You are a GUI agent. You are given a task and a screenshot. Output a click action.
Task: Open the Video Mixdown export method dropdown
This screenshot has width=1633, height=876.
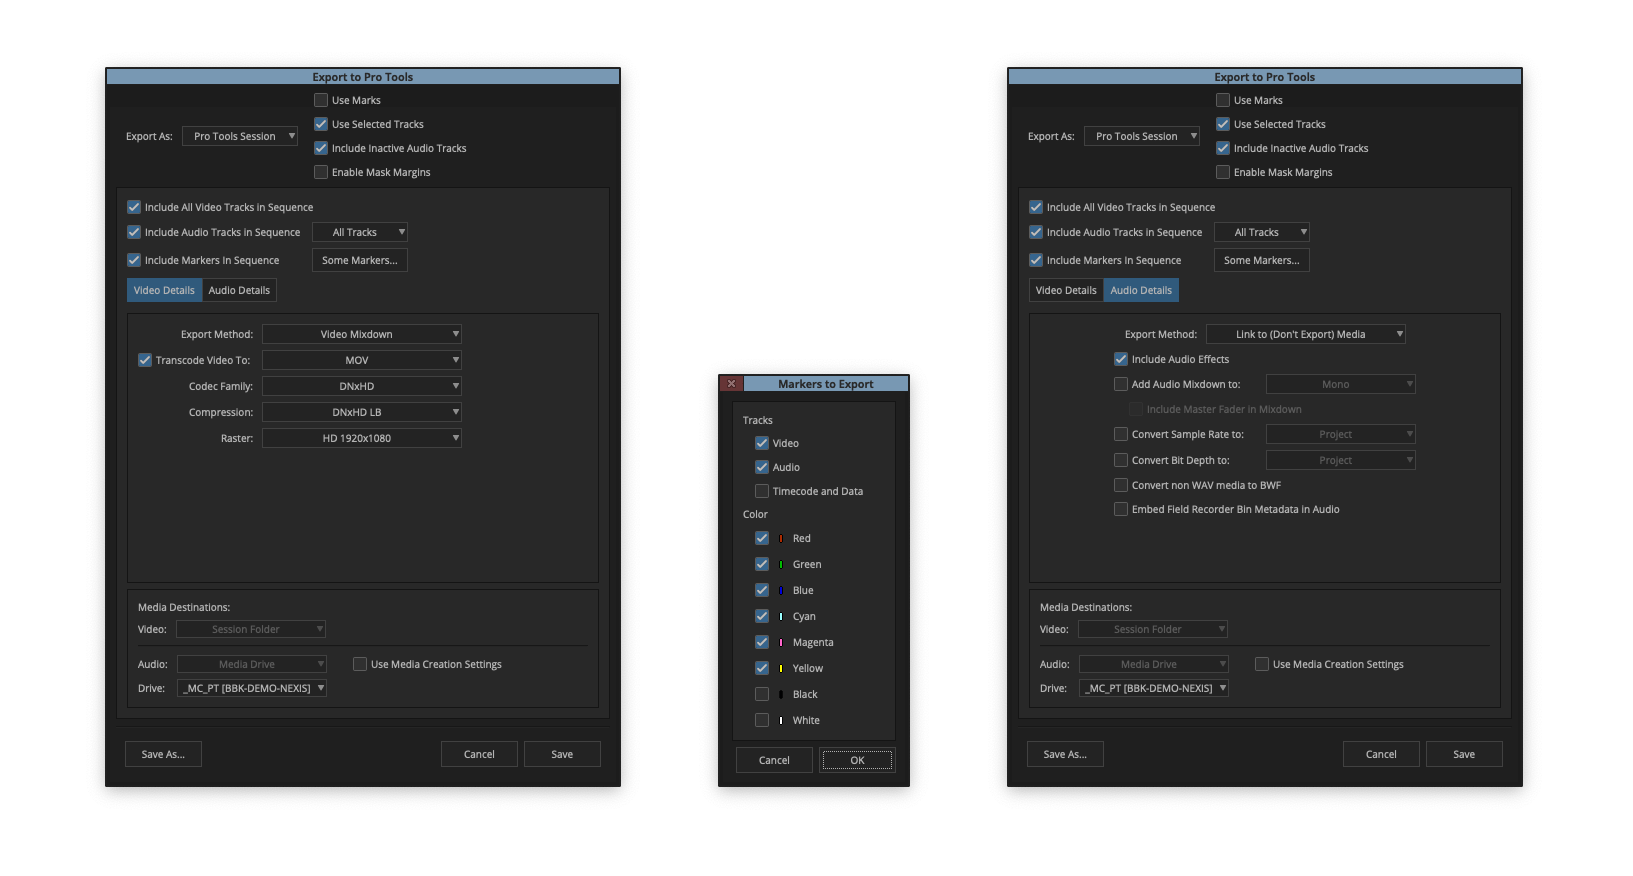(361, 334)
